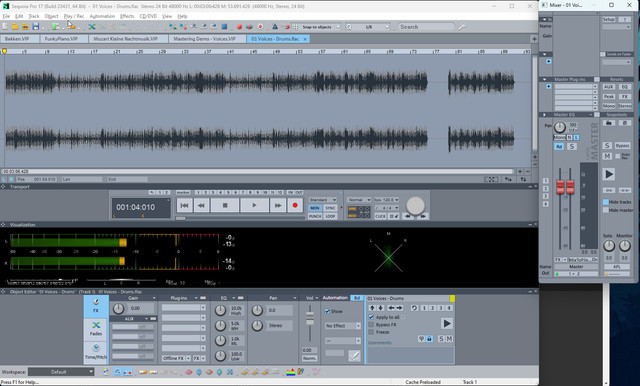Toggle the Sends on Fader checkbox in Mixer
The height and width of the screenshot is (386, 640).
point(602,54)
